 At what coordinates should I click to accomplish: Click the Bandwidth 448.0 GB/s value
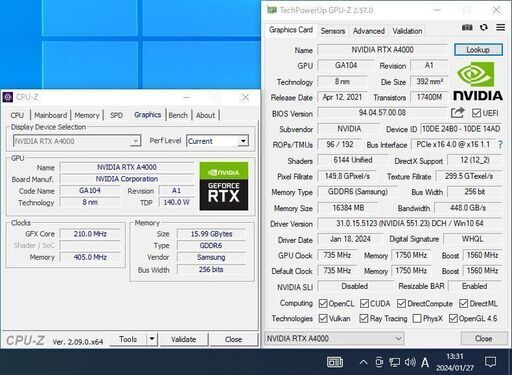pos(468,208)
